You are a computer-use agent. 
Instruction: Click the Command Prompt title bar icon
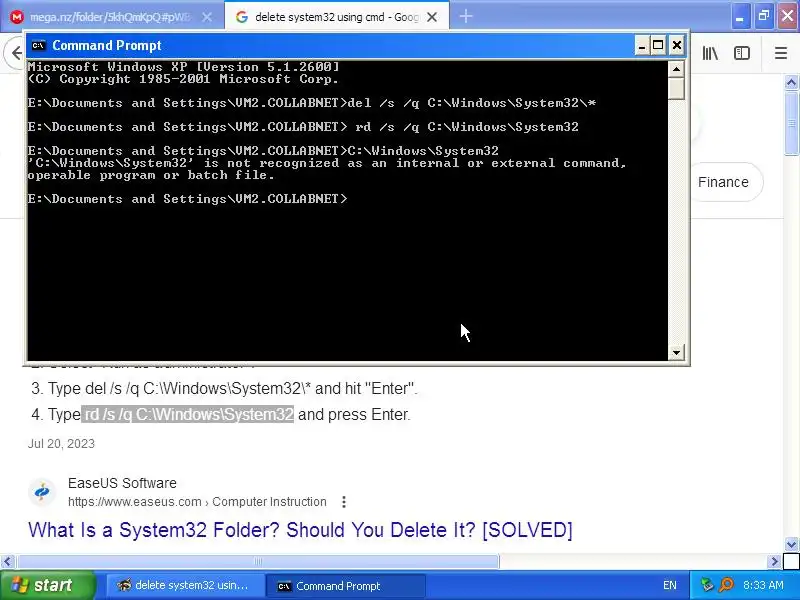coord(38,45)
